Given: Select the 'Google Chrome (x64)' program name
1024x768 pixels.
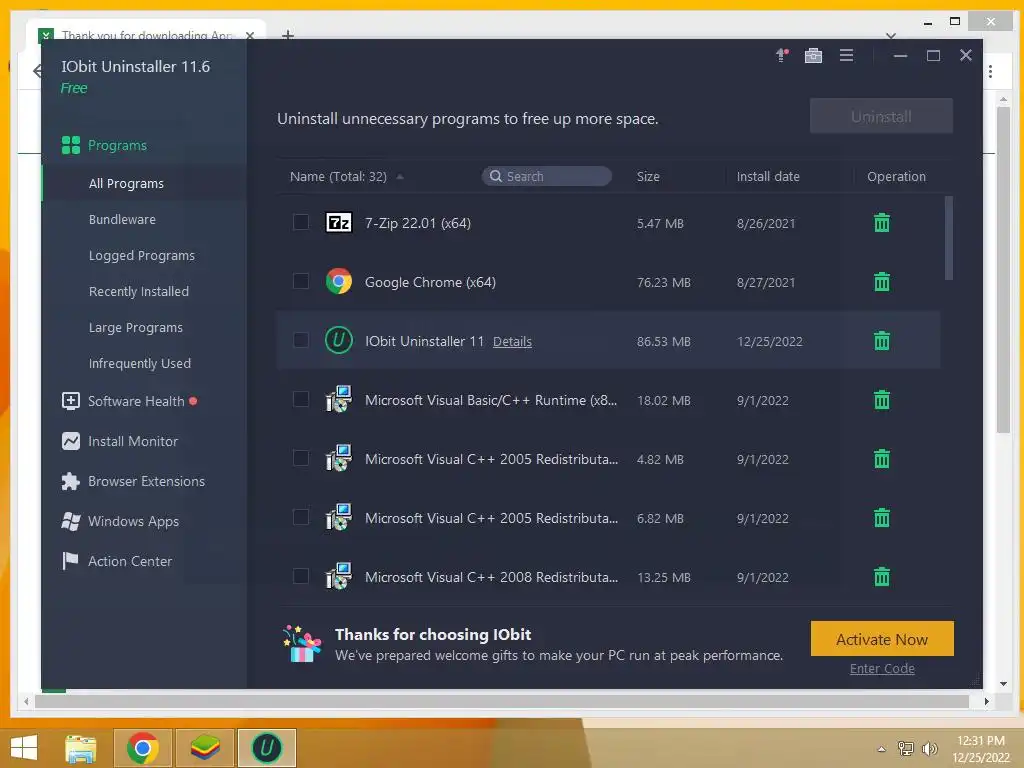Looking at the screenshot, I should [430, 282].
